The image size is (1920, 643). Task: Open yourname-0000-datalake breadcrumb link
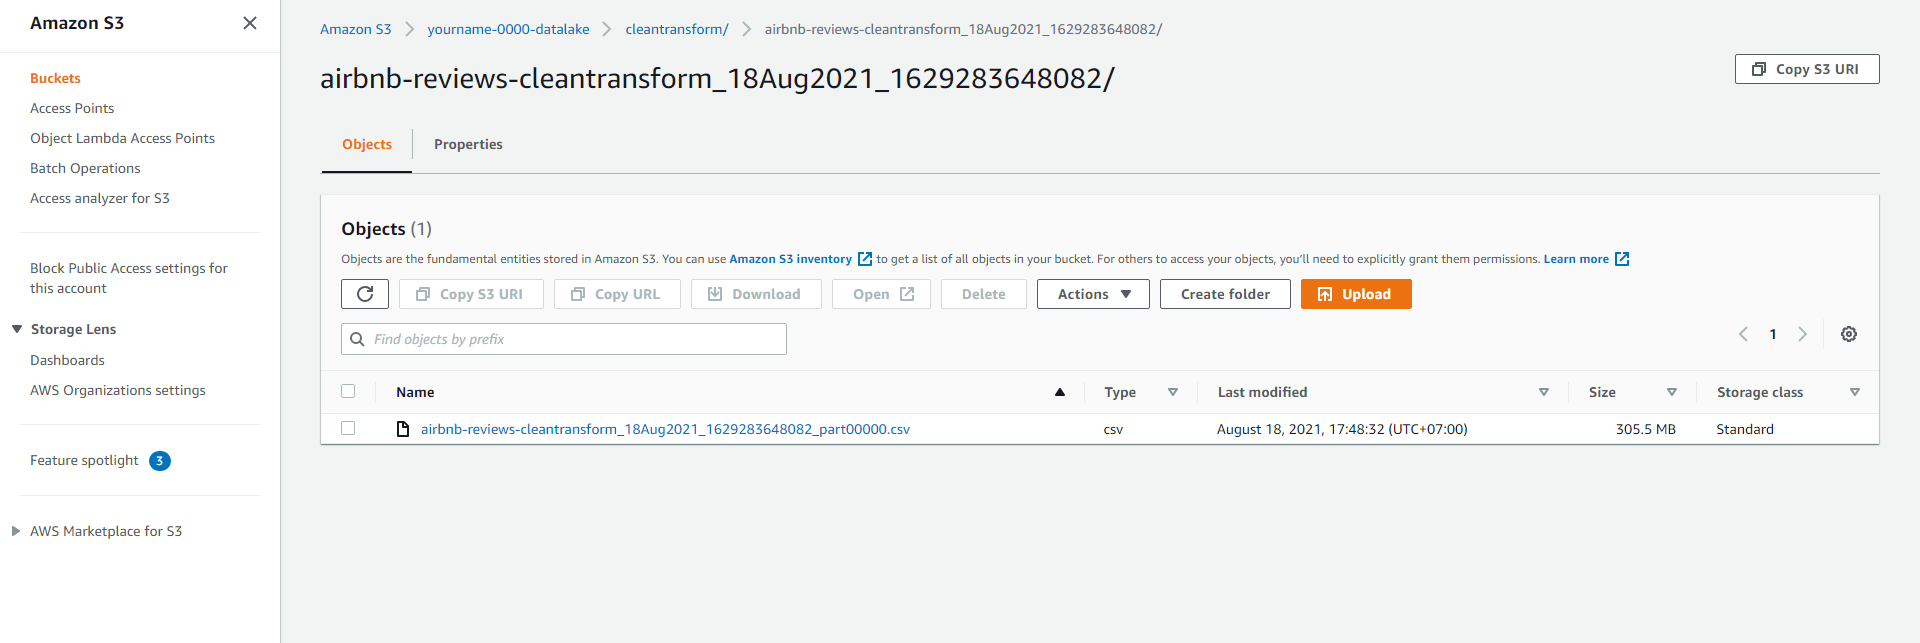(508, 29)
